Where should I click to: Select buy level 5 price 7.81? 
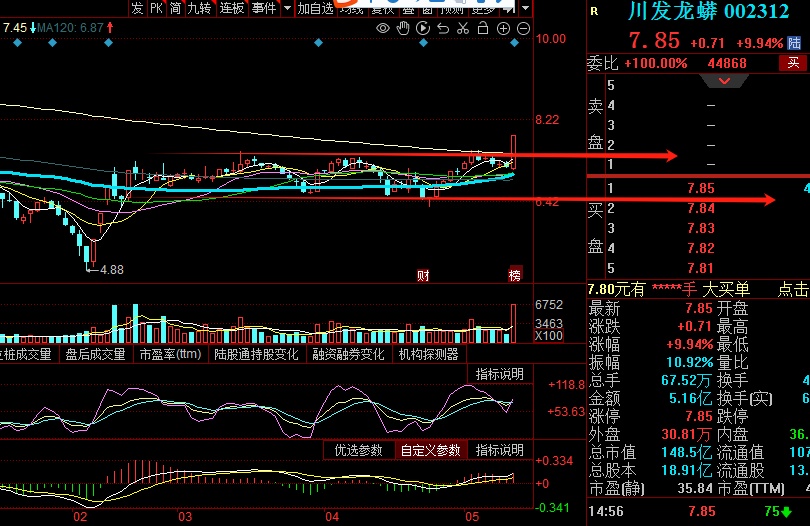(x=700, y=268)
